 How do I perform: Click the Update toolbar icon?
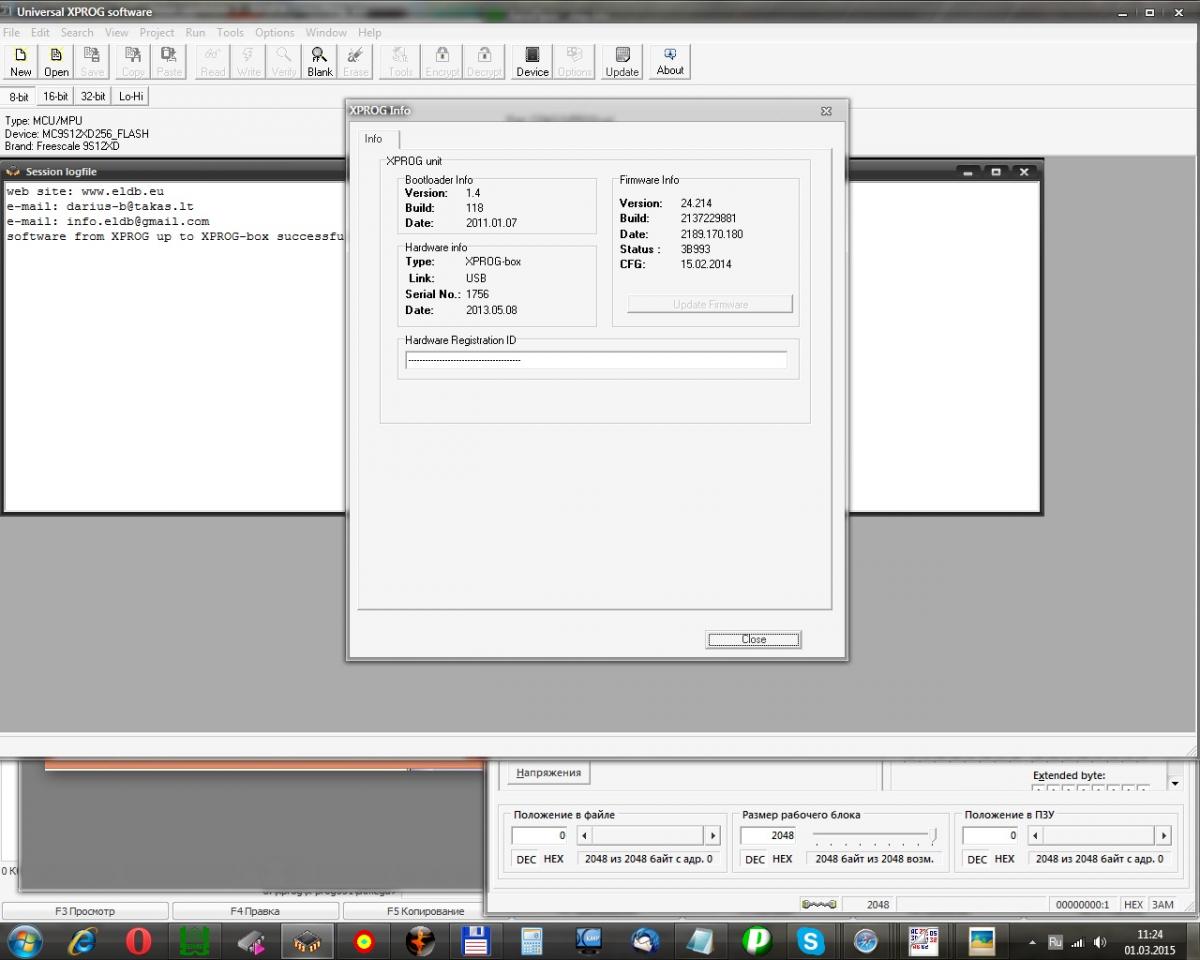pos(622,62)
